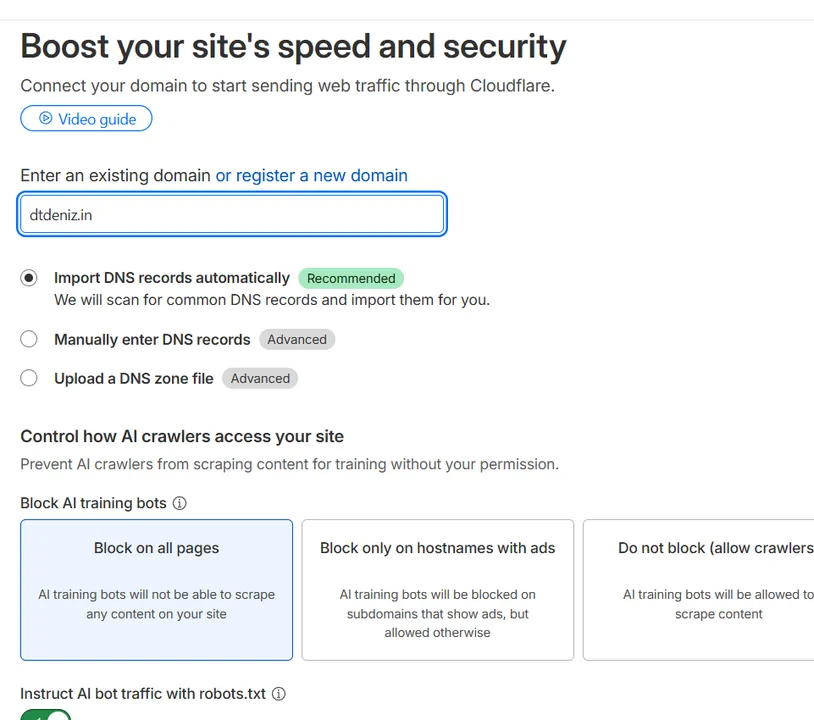Pick the Do not block crawlers option
Screen dimensions: 814x720
coord(698,590)
